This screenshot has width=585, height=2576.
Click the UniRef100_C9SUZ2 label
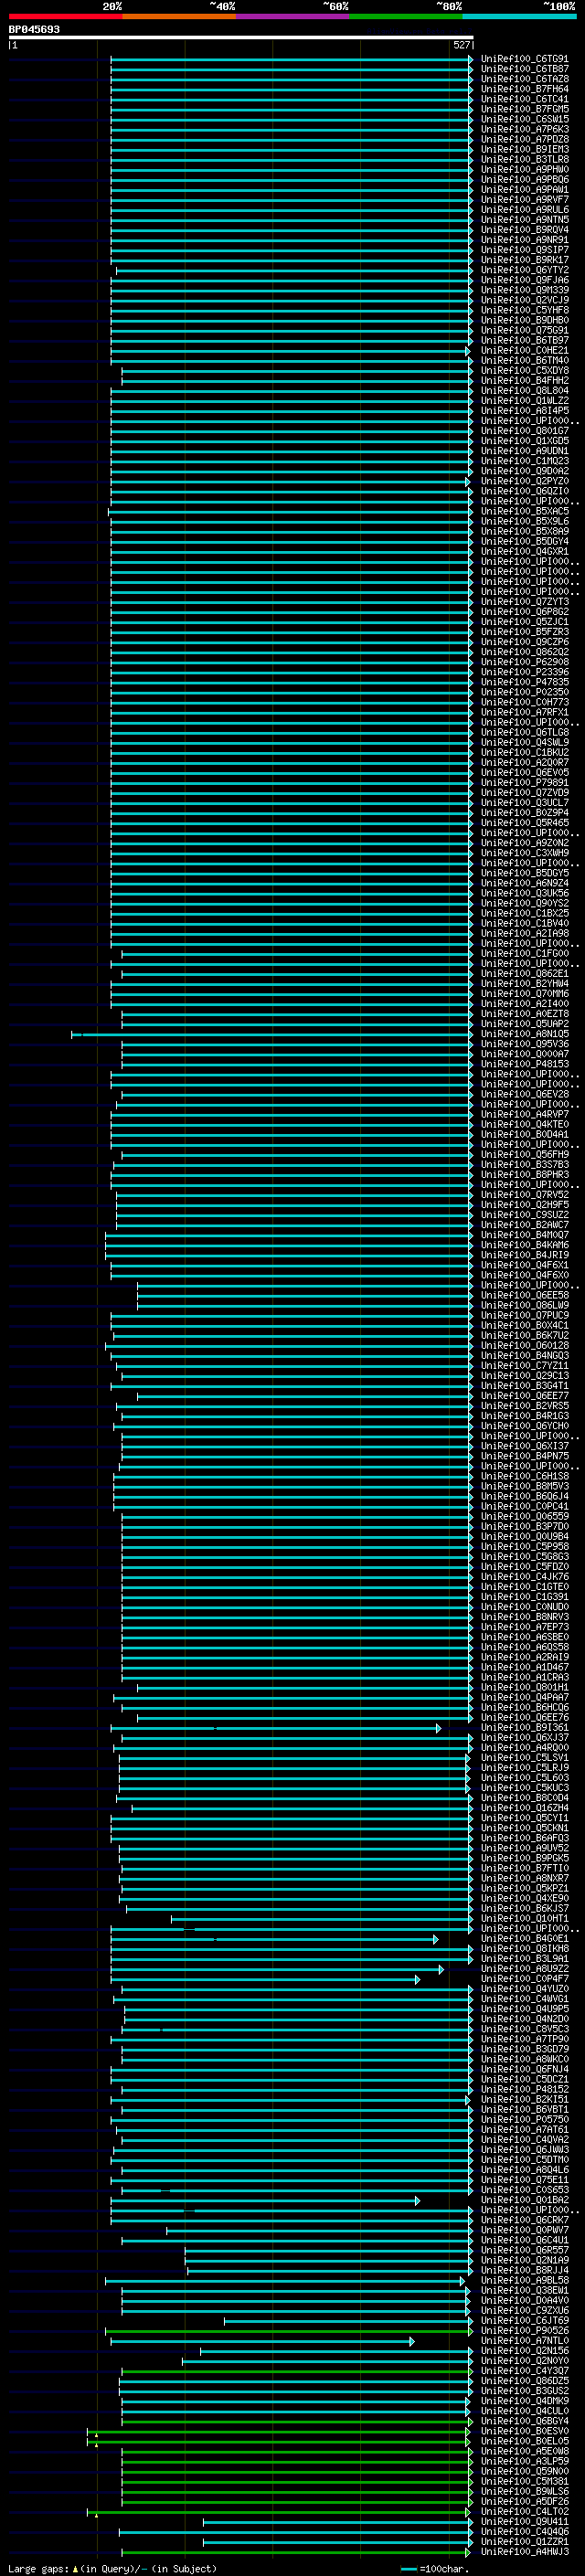tap(524, 1215)
